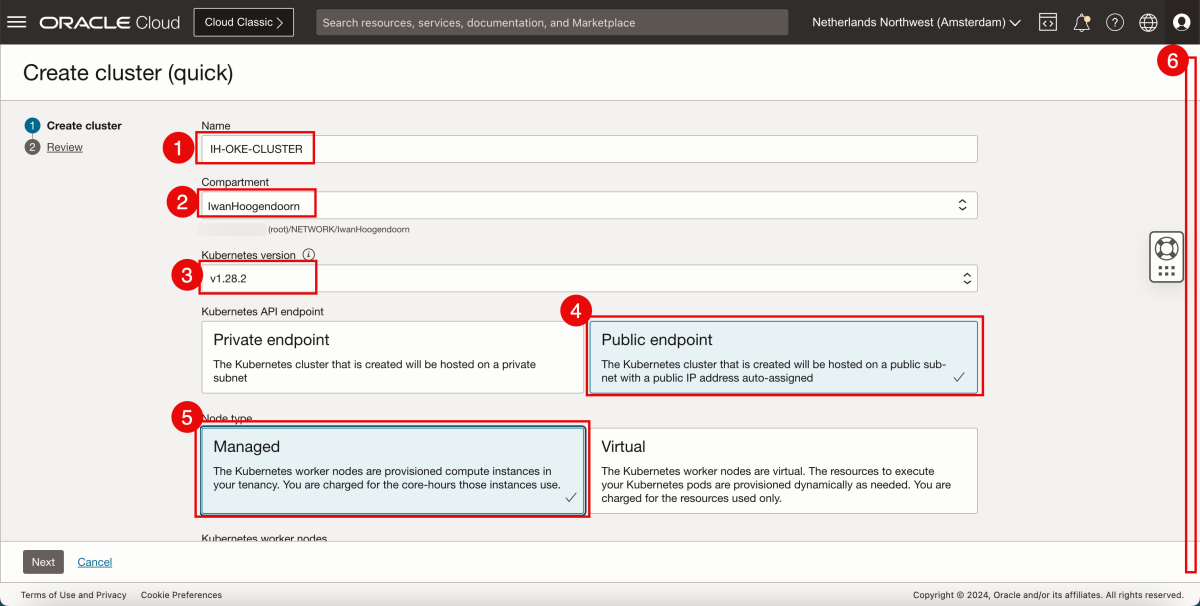Select the Private endpoint option
This screenshot has width=1200, height=606.
(x=392, y=356)
